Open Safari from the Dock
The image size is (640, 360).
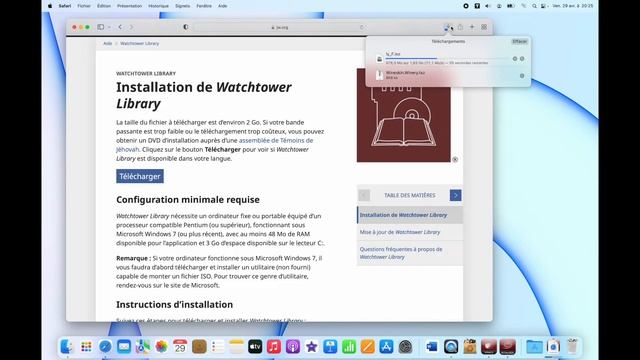(105, 347)
